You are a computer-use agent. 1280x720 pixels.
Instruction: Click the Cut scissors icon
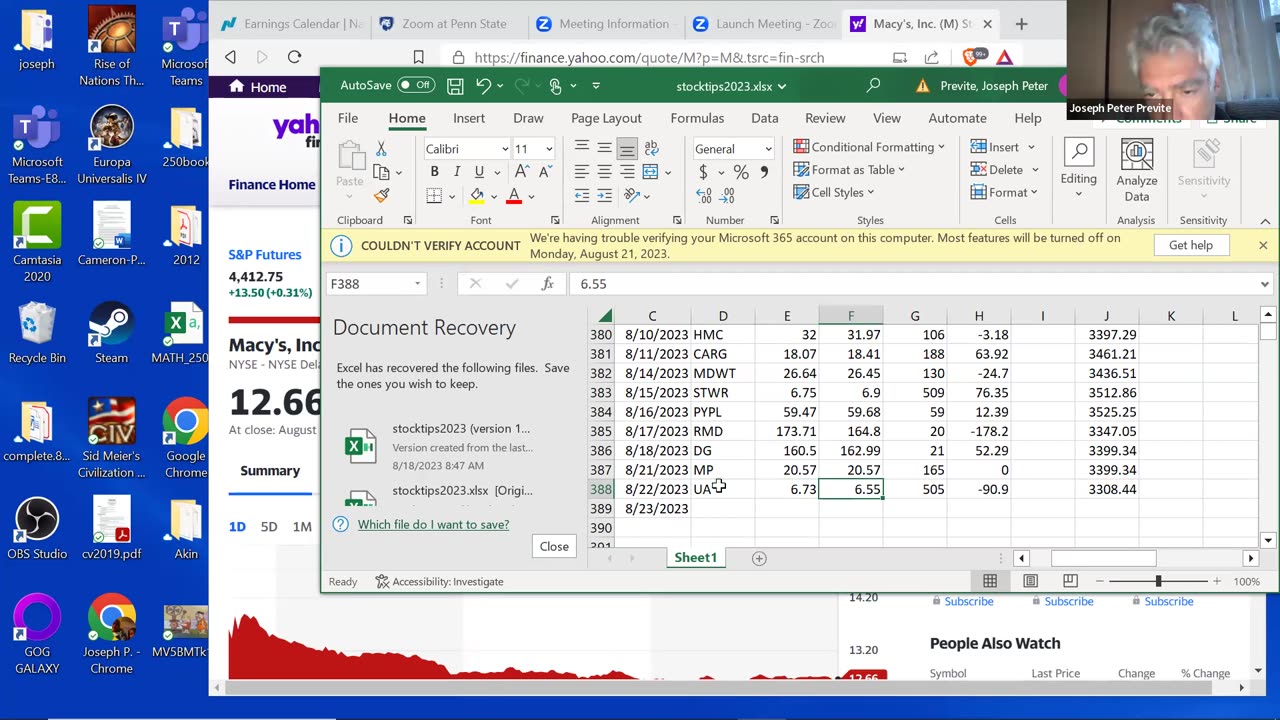[x=381, y=149]
